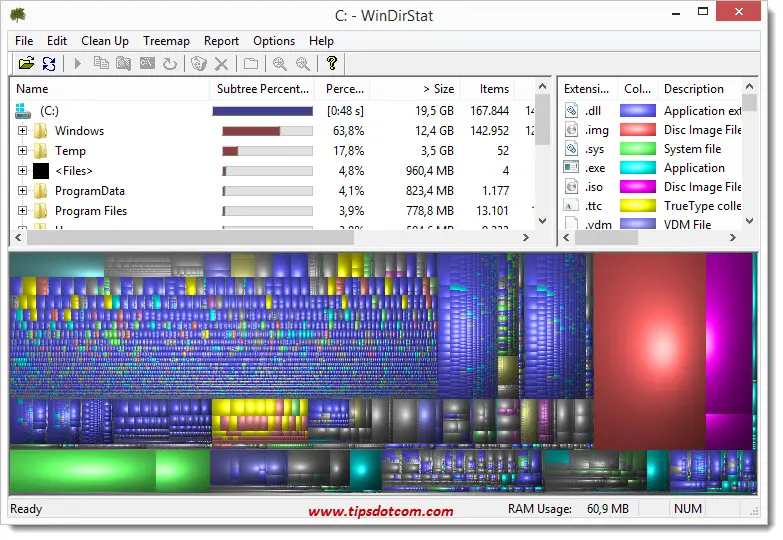Click the directory list scroll down arrow
The image size is (783, 540).
543,220
